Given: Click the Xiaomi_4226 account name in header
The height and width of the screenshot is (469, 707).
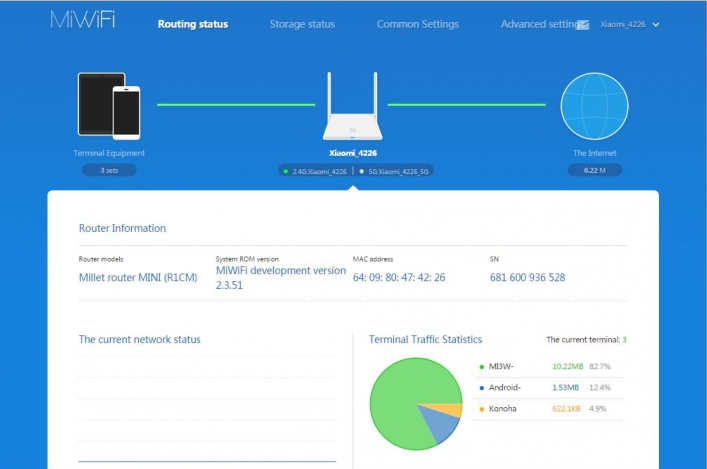Looking at the screenshot, I should 623,24.
